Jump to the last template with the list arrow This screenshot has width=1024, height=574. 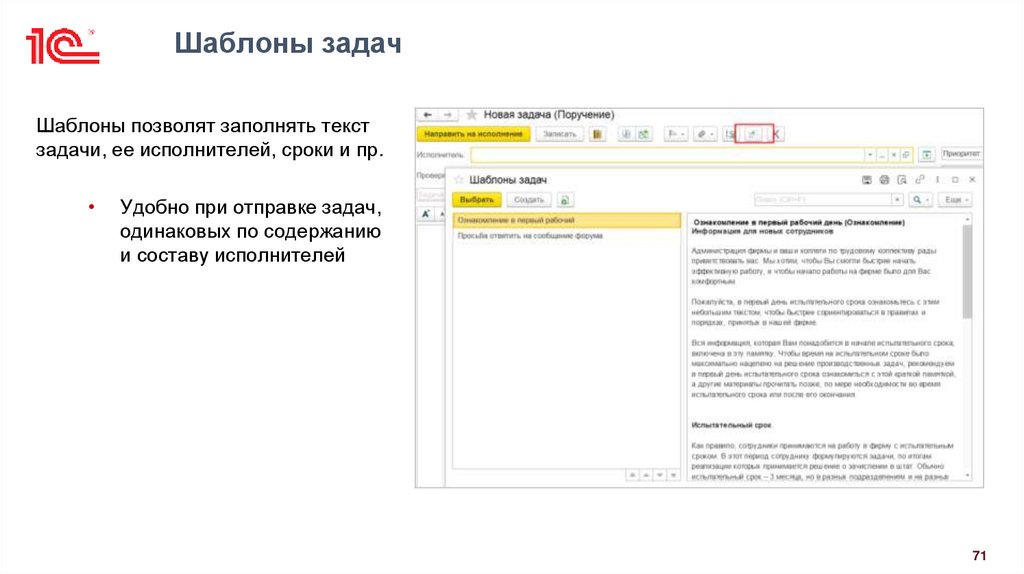pyautogui.click(x=673, y=475)
